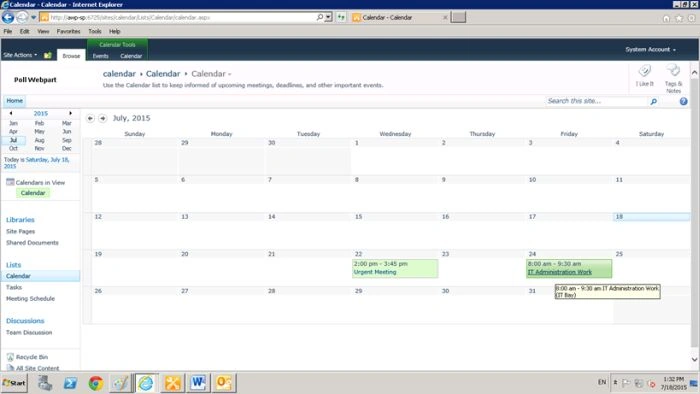The width and height of the screenshot is (700, 394).
Task: Select Aug in the mini calendar
Action: click(x=39, y=140)
